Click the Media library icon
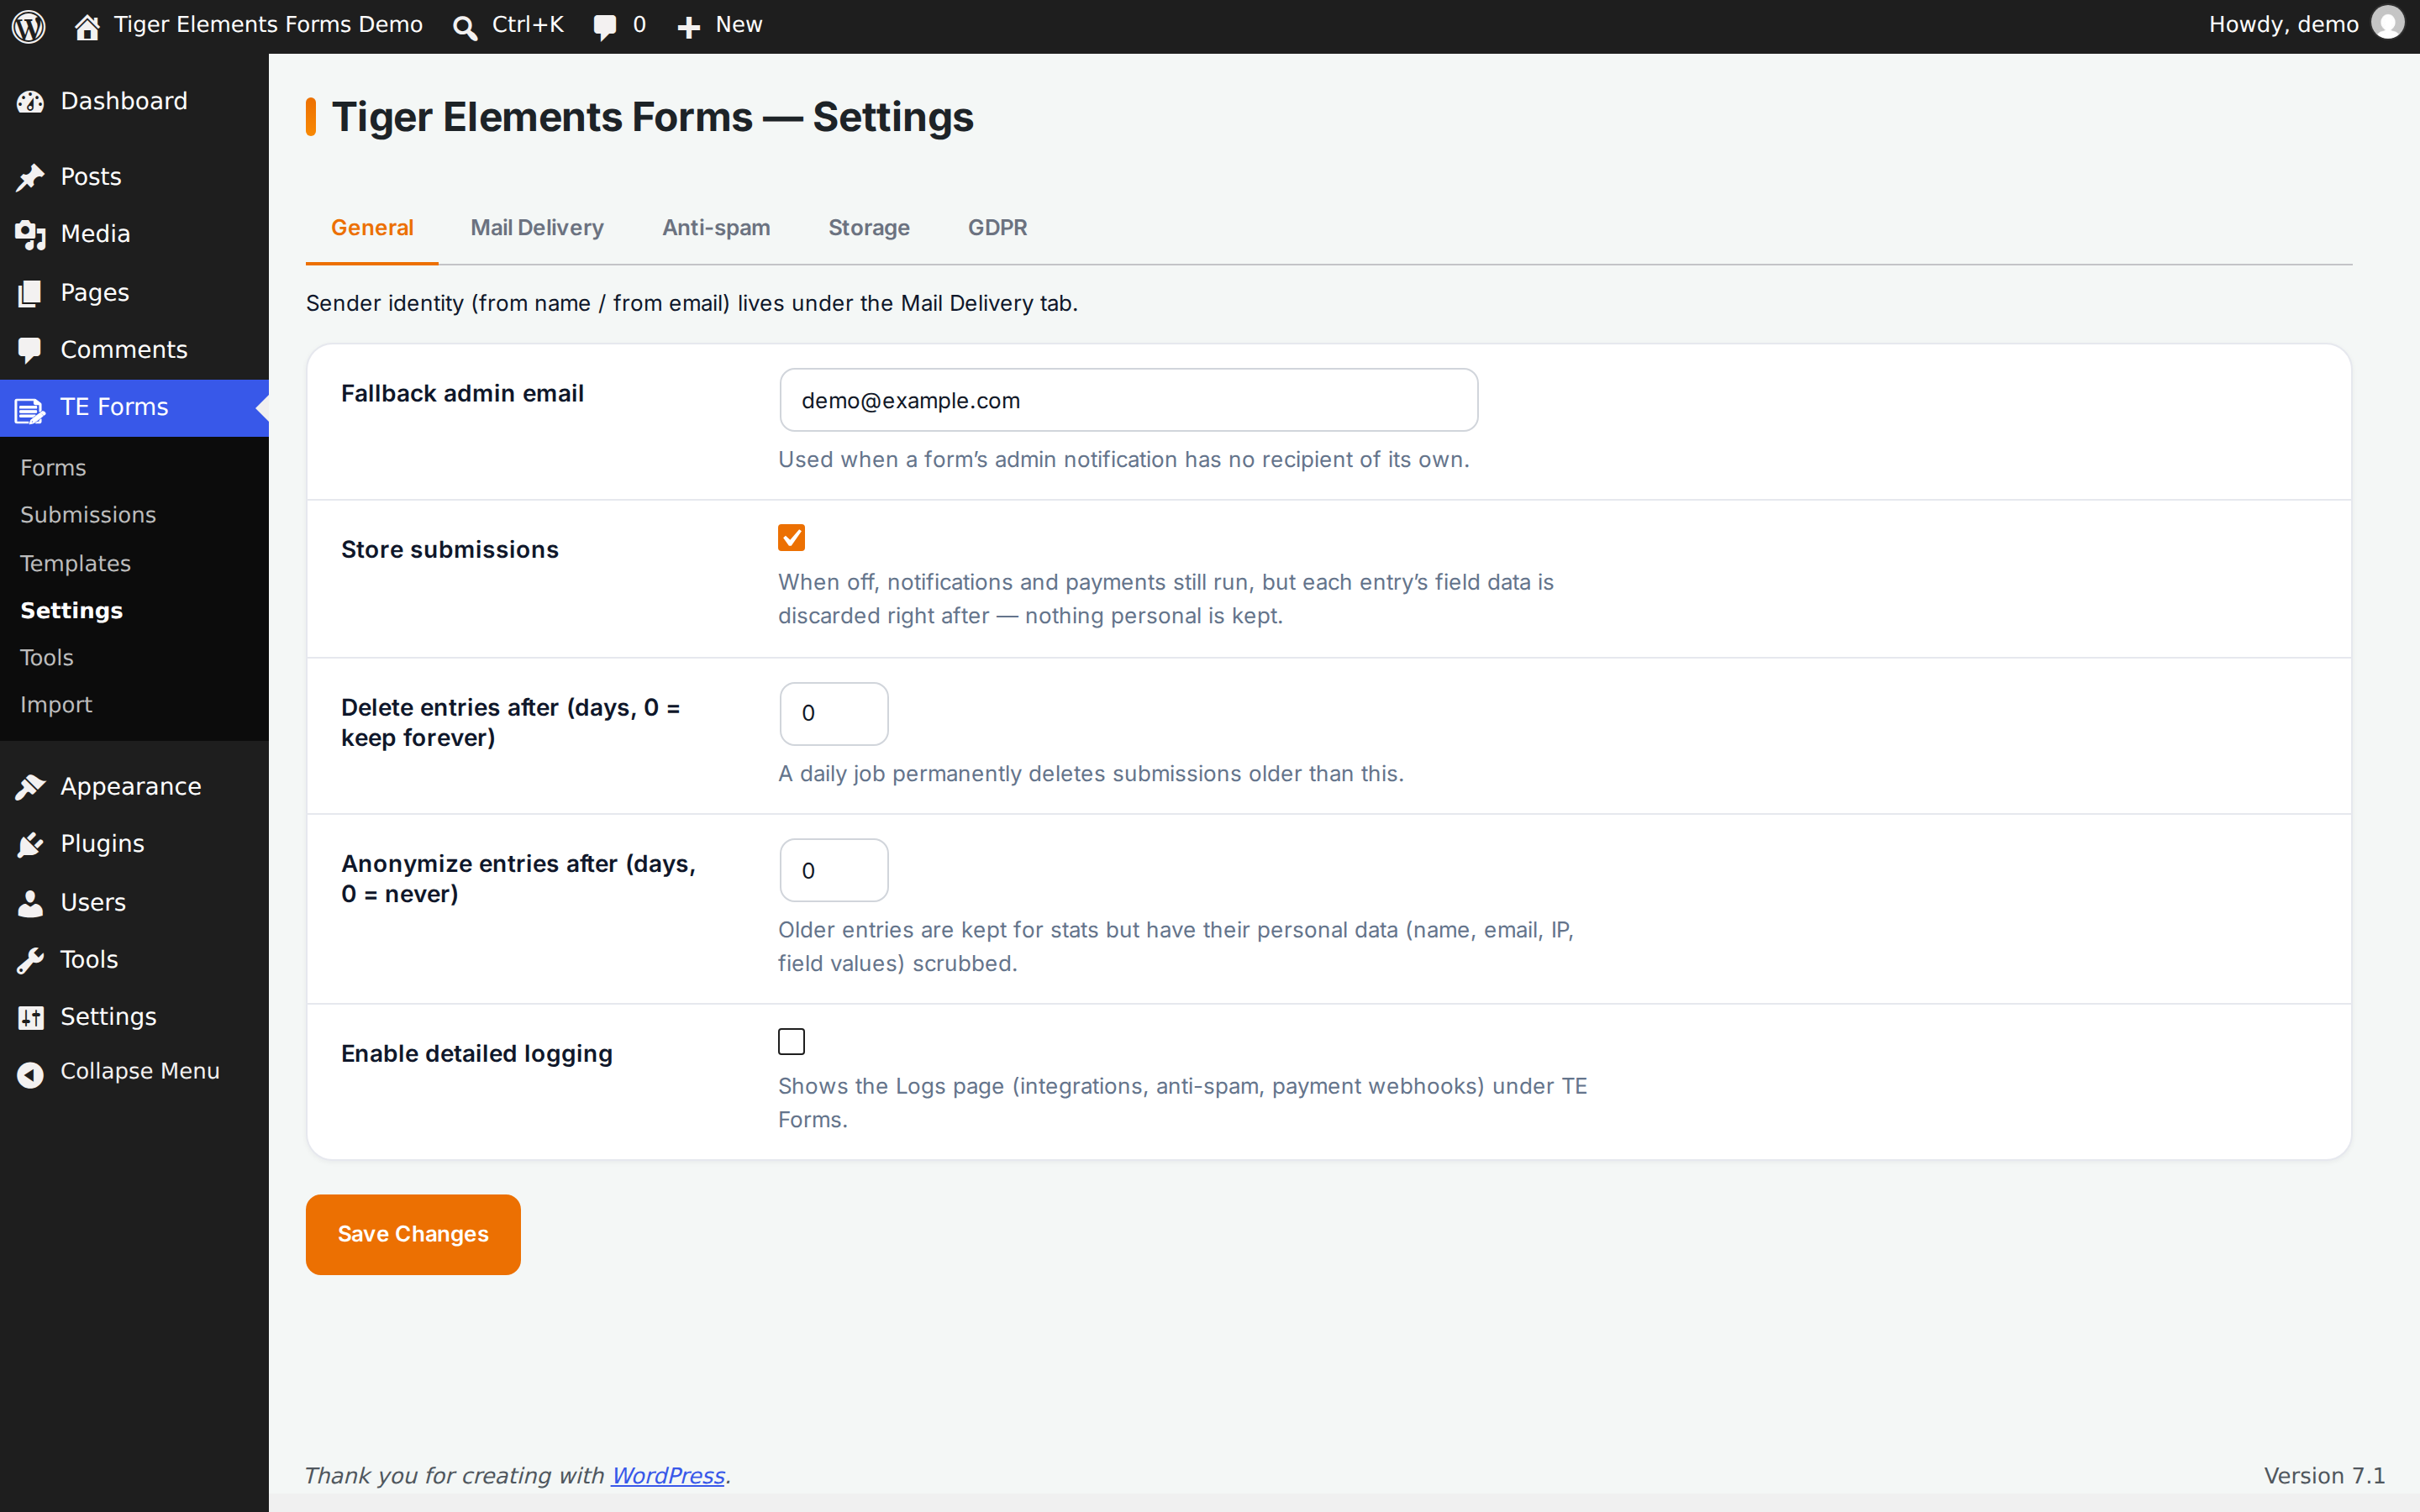This screenshot has height=1512, width=2420. click(31, 234)
